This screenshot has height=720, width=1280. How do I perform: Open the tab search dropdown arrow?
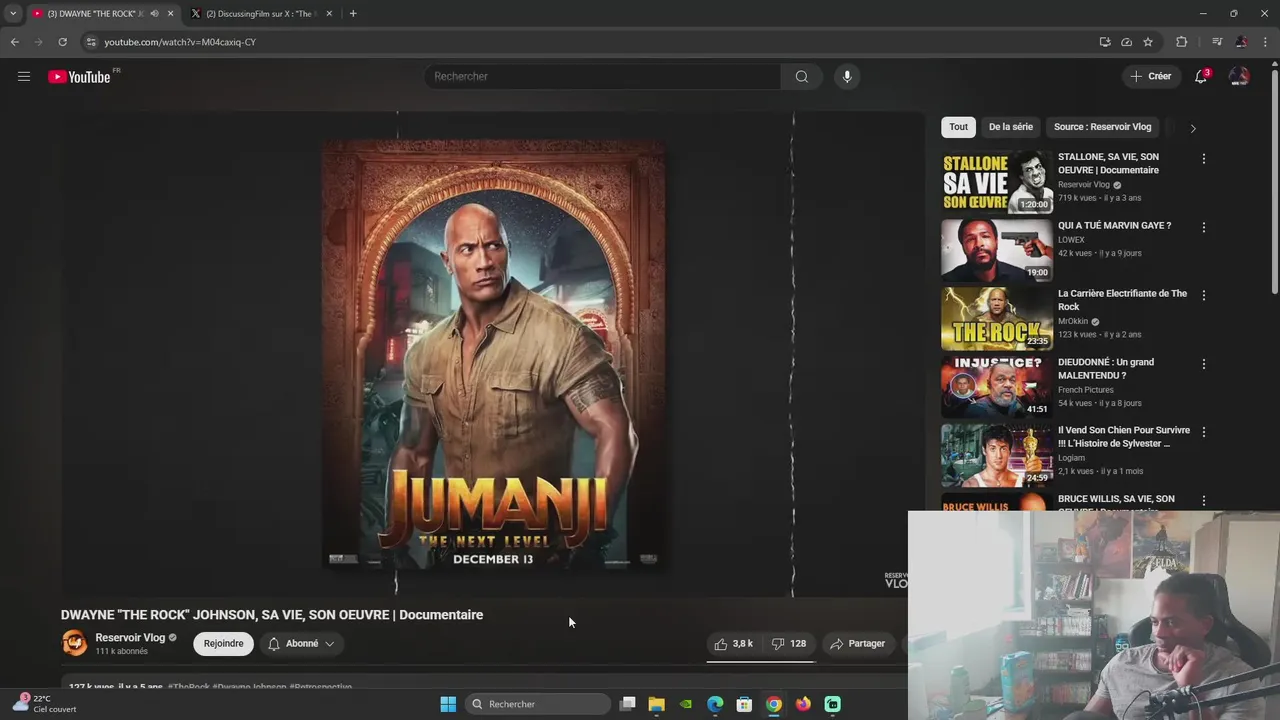[13, 13]
